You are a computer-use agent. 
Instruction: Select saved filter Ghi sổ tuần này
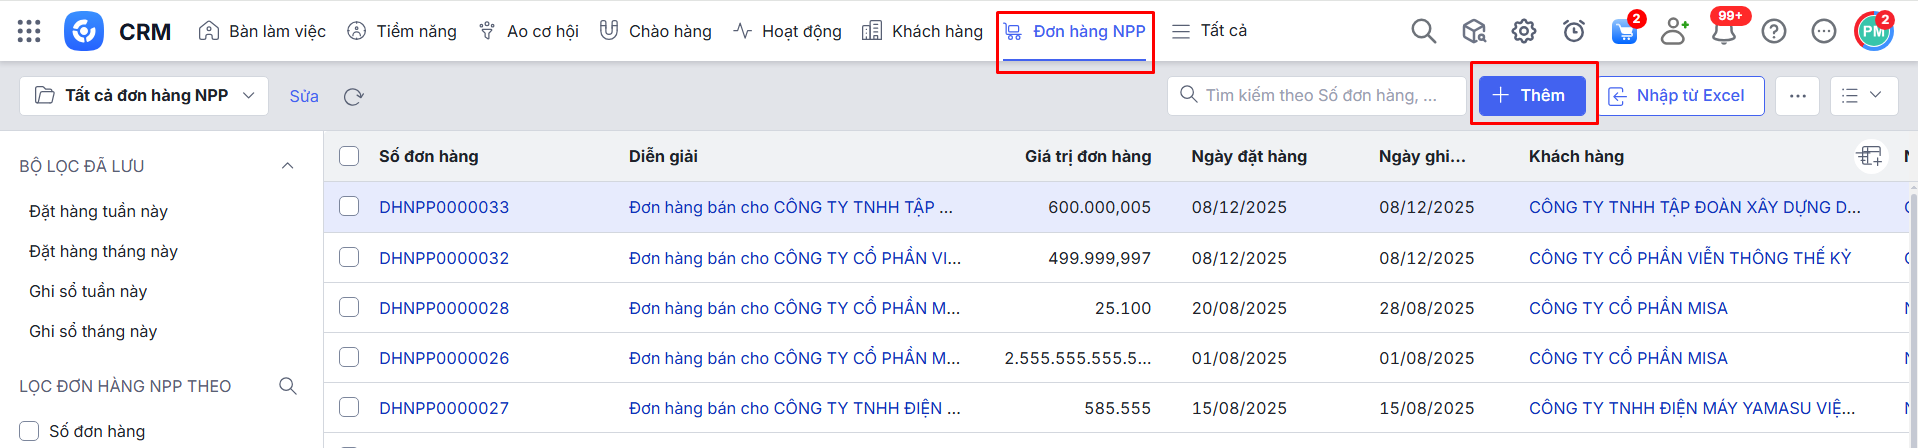click(x=88, y=291)
